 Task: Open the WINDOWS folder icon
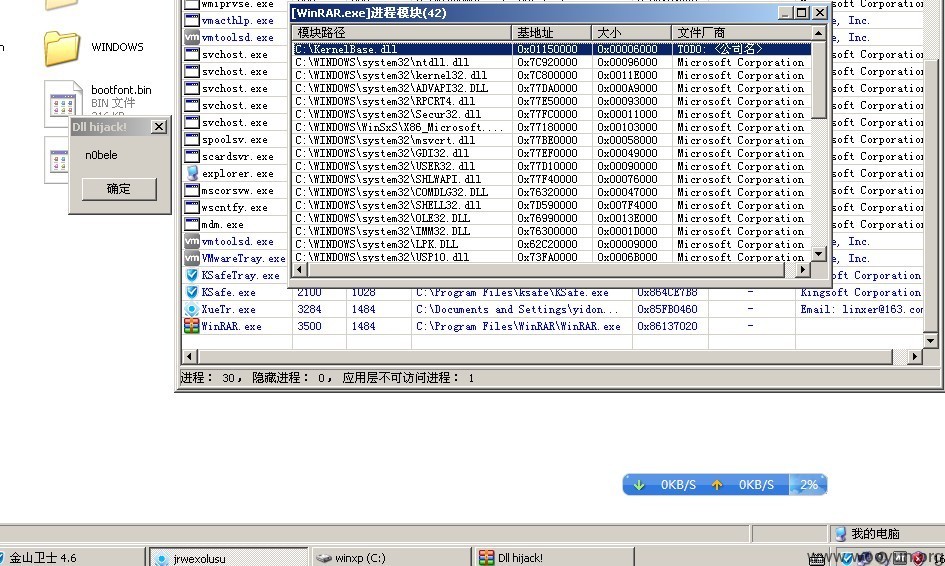pyautogui.click(x=62, y=48)
